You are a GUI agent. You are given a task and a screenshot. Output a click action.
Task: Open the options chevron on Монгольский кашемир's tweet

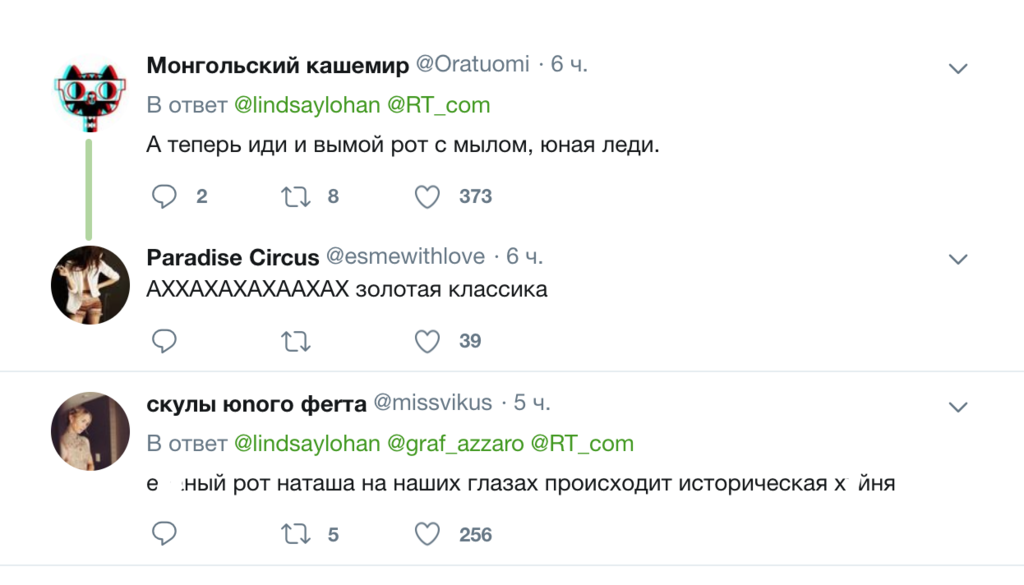[x=957, y=68]
